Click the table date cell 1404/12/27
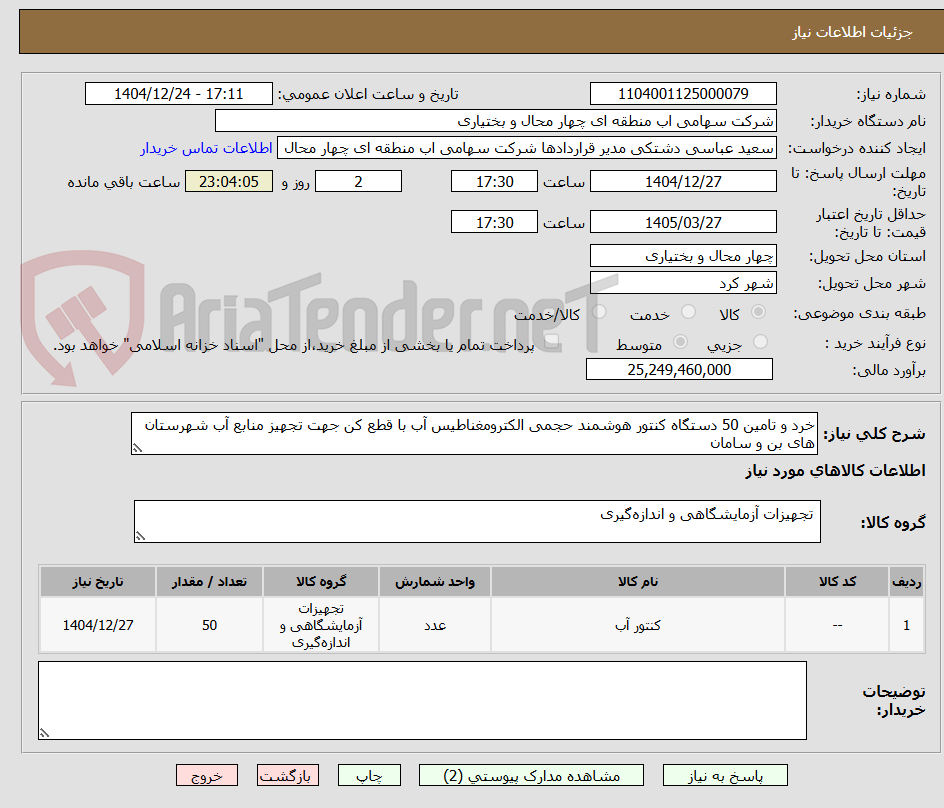This screenshot has width=944, height=808. coord(98,625)
